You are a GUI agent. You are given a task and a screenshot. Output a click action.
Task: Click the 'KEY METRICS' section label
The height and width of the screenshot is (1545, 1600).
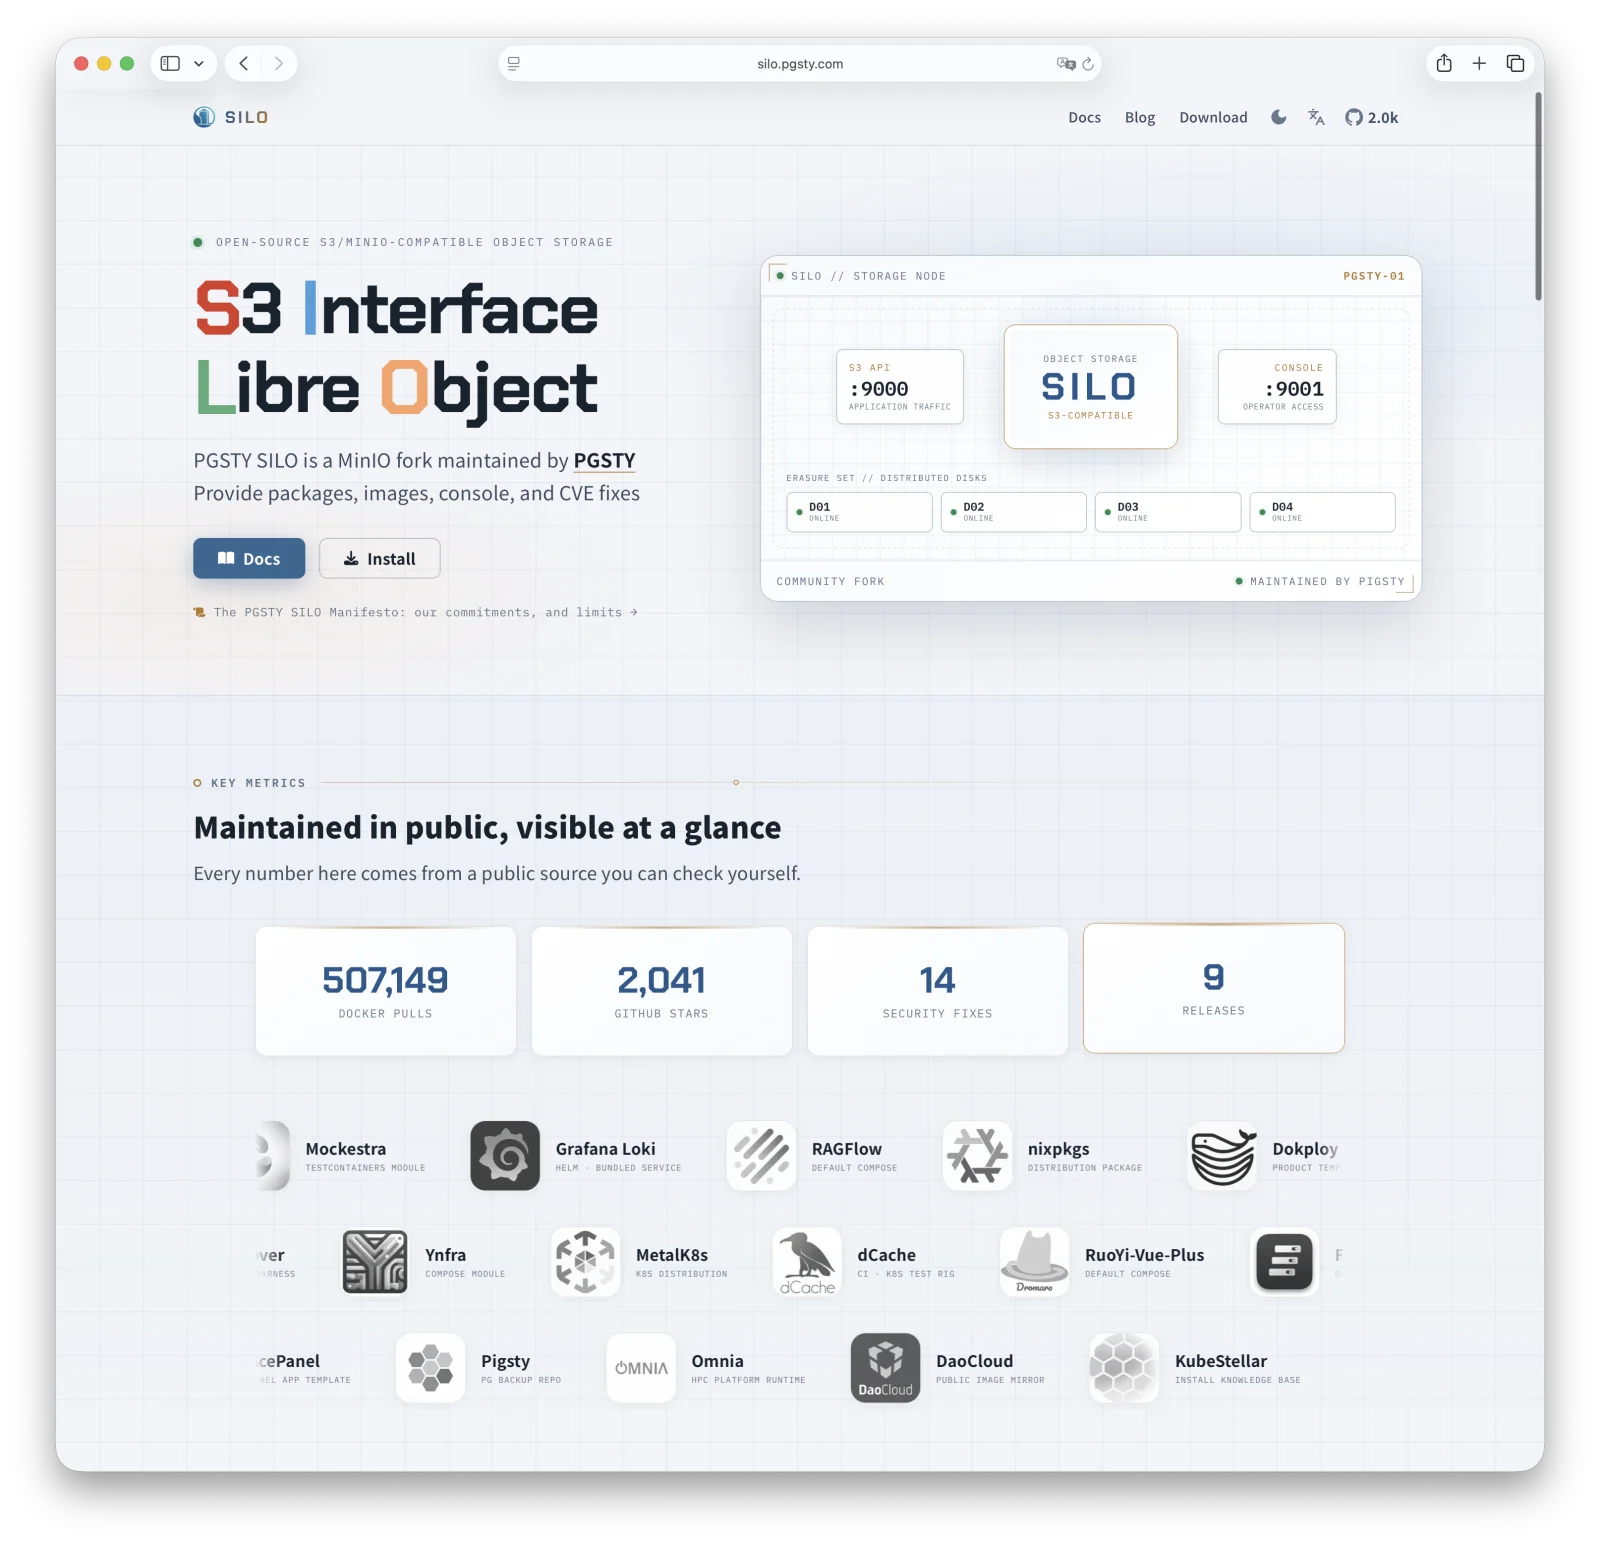pos(258,783)
